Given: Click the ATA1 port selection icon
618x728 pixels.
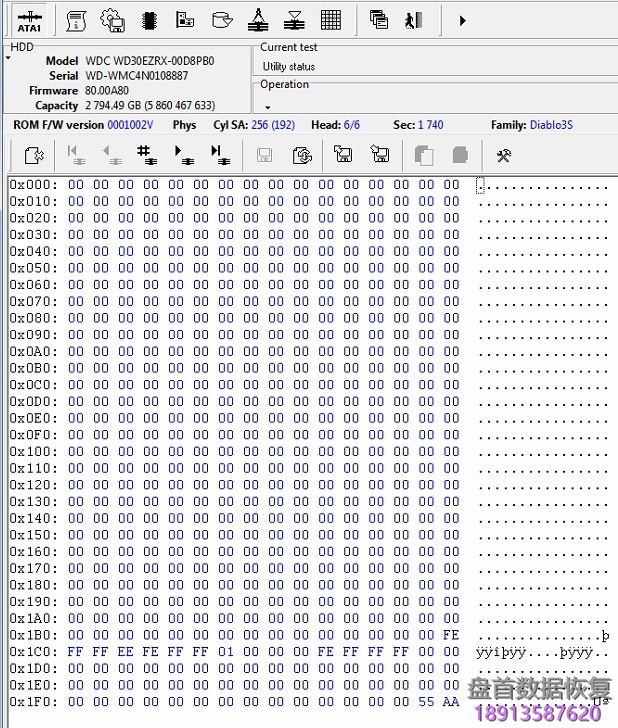Looking at the screenshot, I should 30,21.
